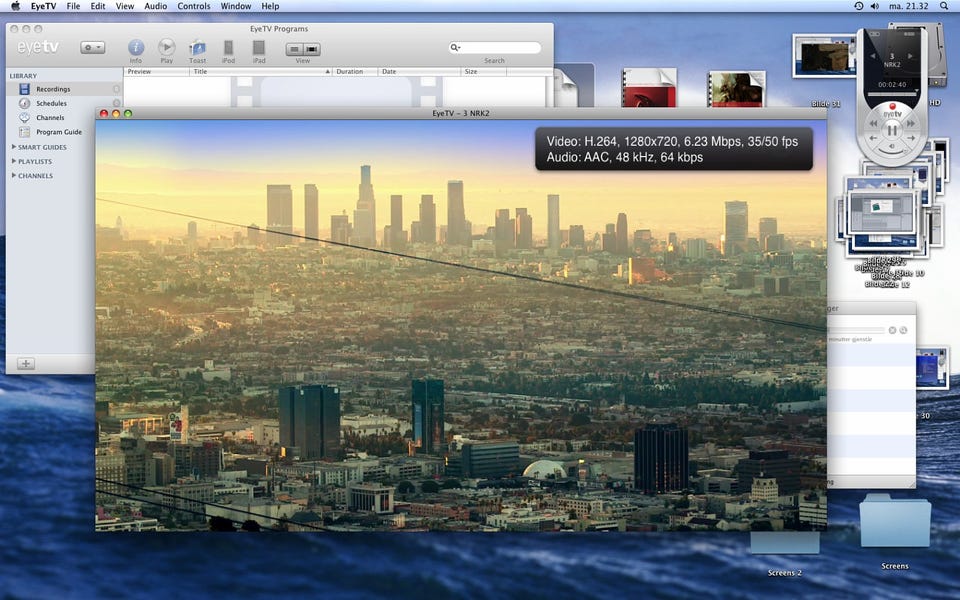Expand the Smart Guides section

point(14,147)
